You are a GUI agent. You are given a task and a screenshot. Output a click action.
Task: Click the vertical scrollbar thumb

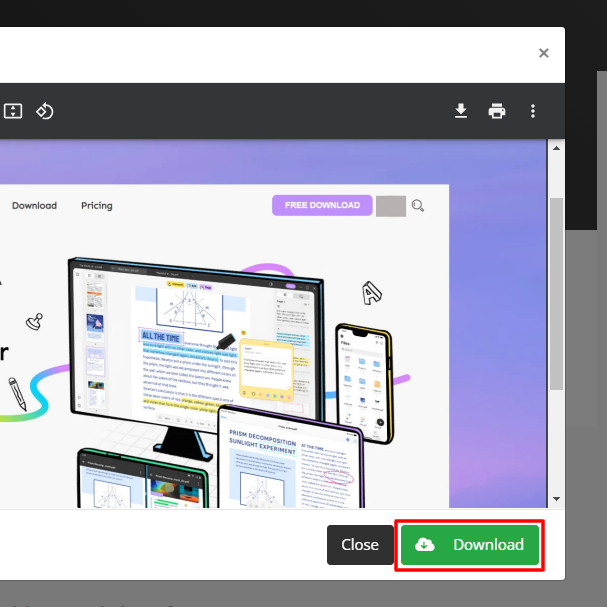coord(556,294)
